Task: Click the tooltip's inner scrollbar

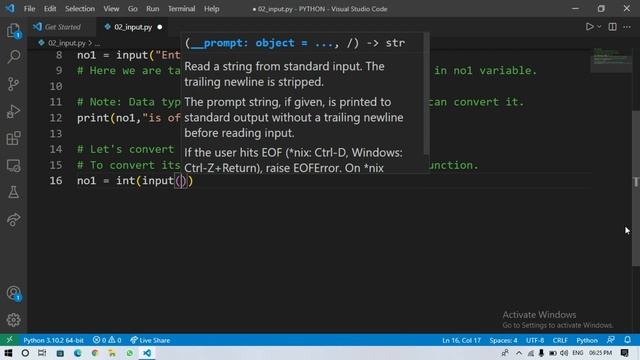Action: click(426, 94)
